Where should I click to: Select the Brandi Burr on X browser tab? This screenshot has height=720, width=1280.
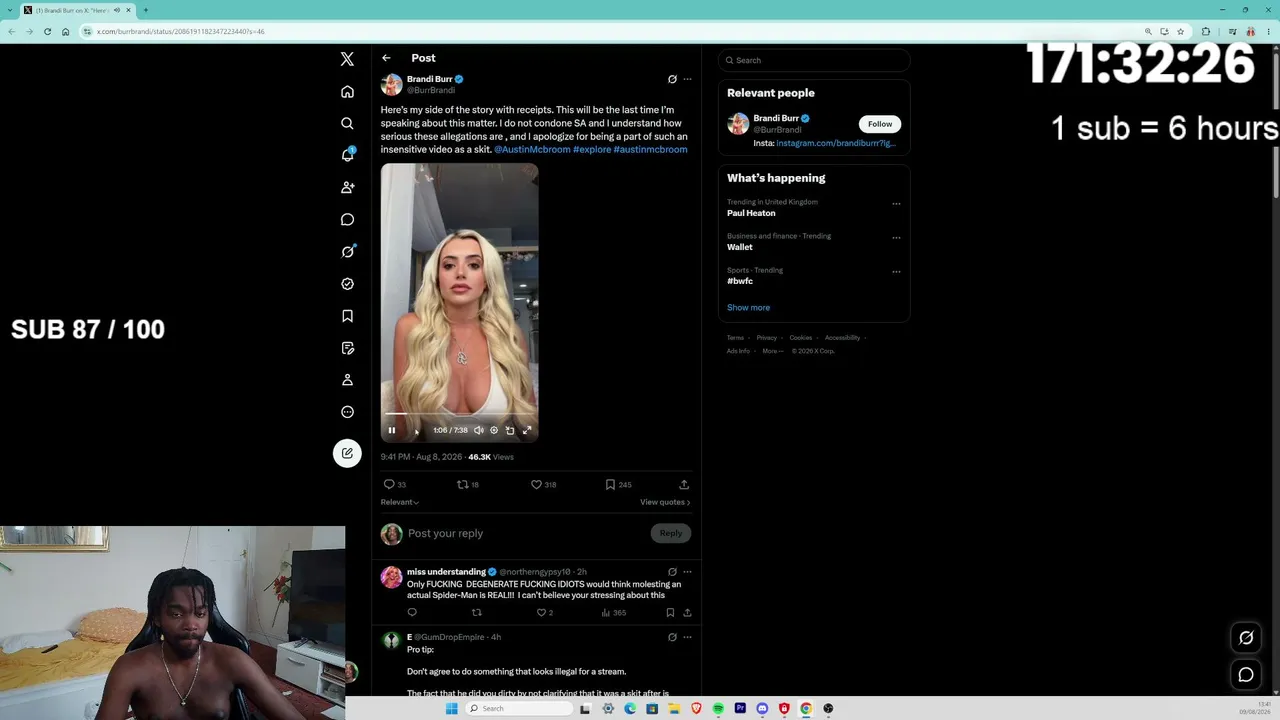click(x=78, y=10)
